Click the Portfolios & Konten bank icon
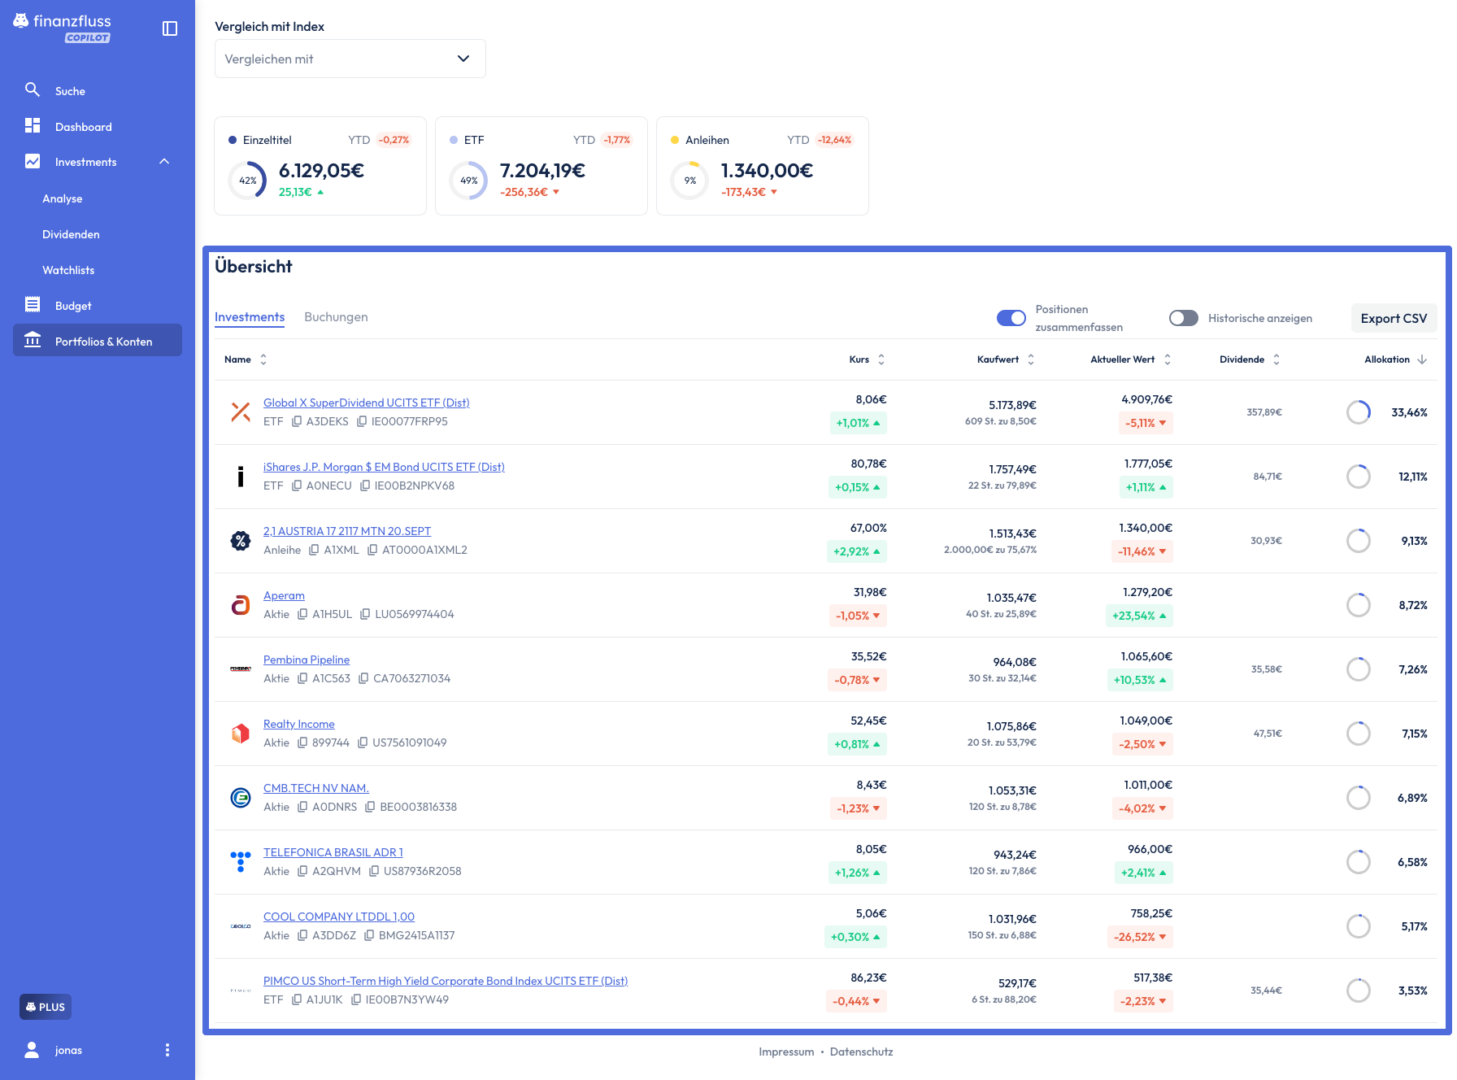The height and width of the screenshot is (1080, 1457). tap(32, 340)
